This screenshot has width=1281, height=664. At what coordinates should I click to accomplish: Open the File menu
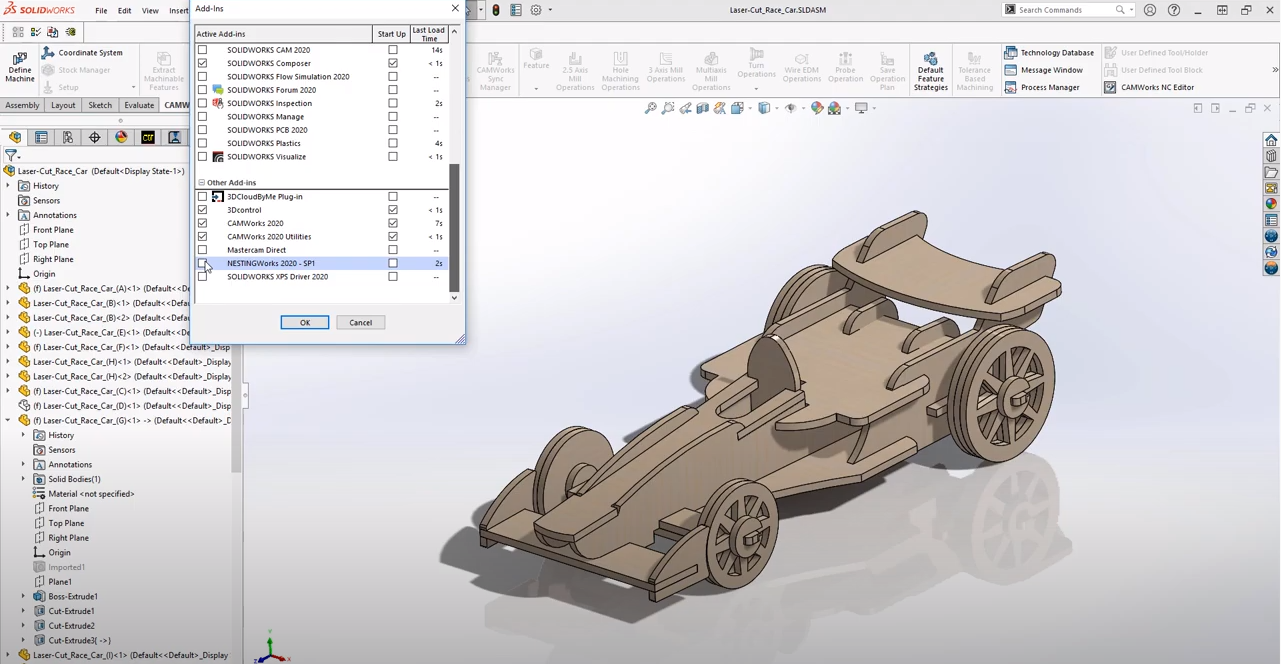pos(101,11)
